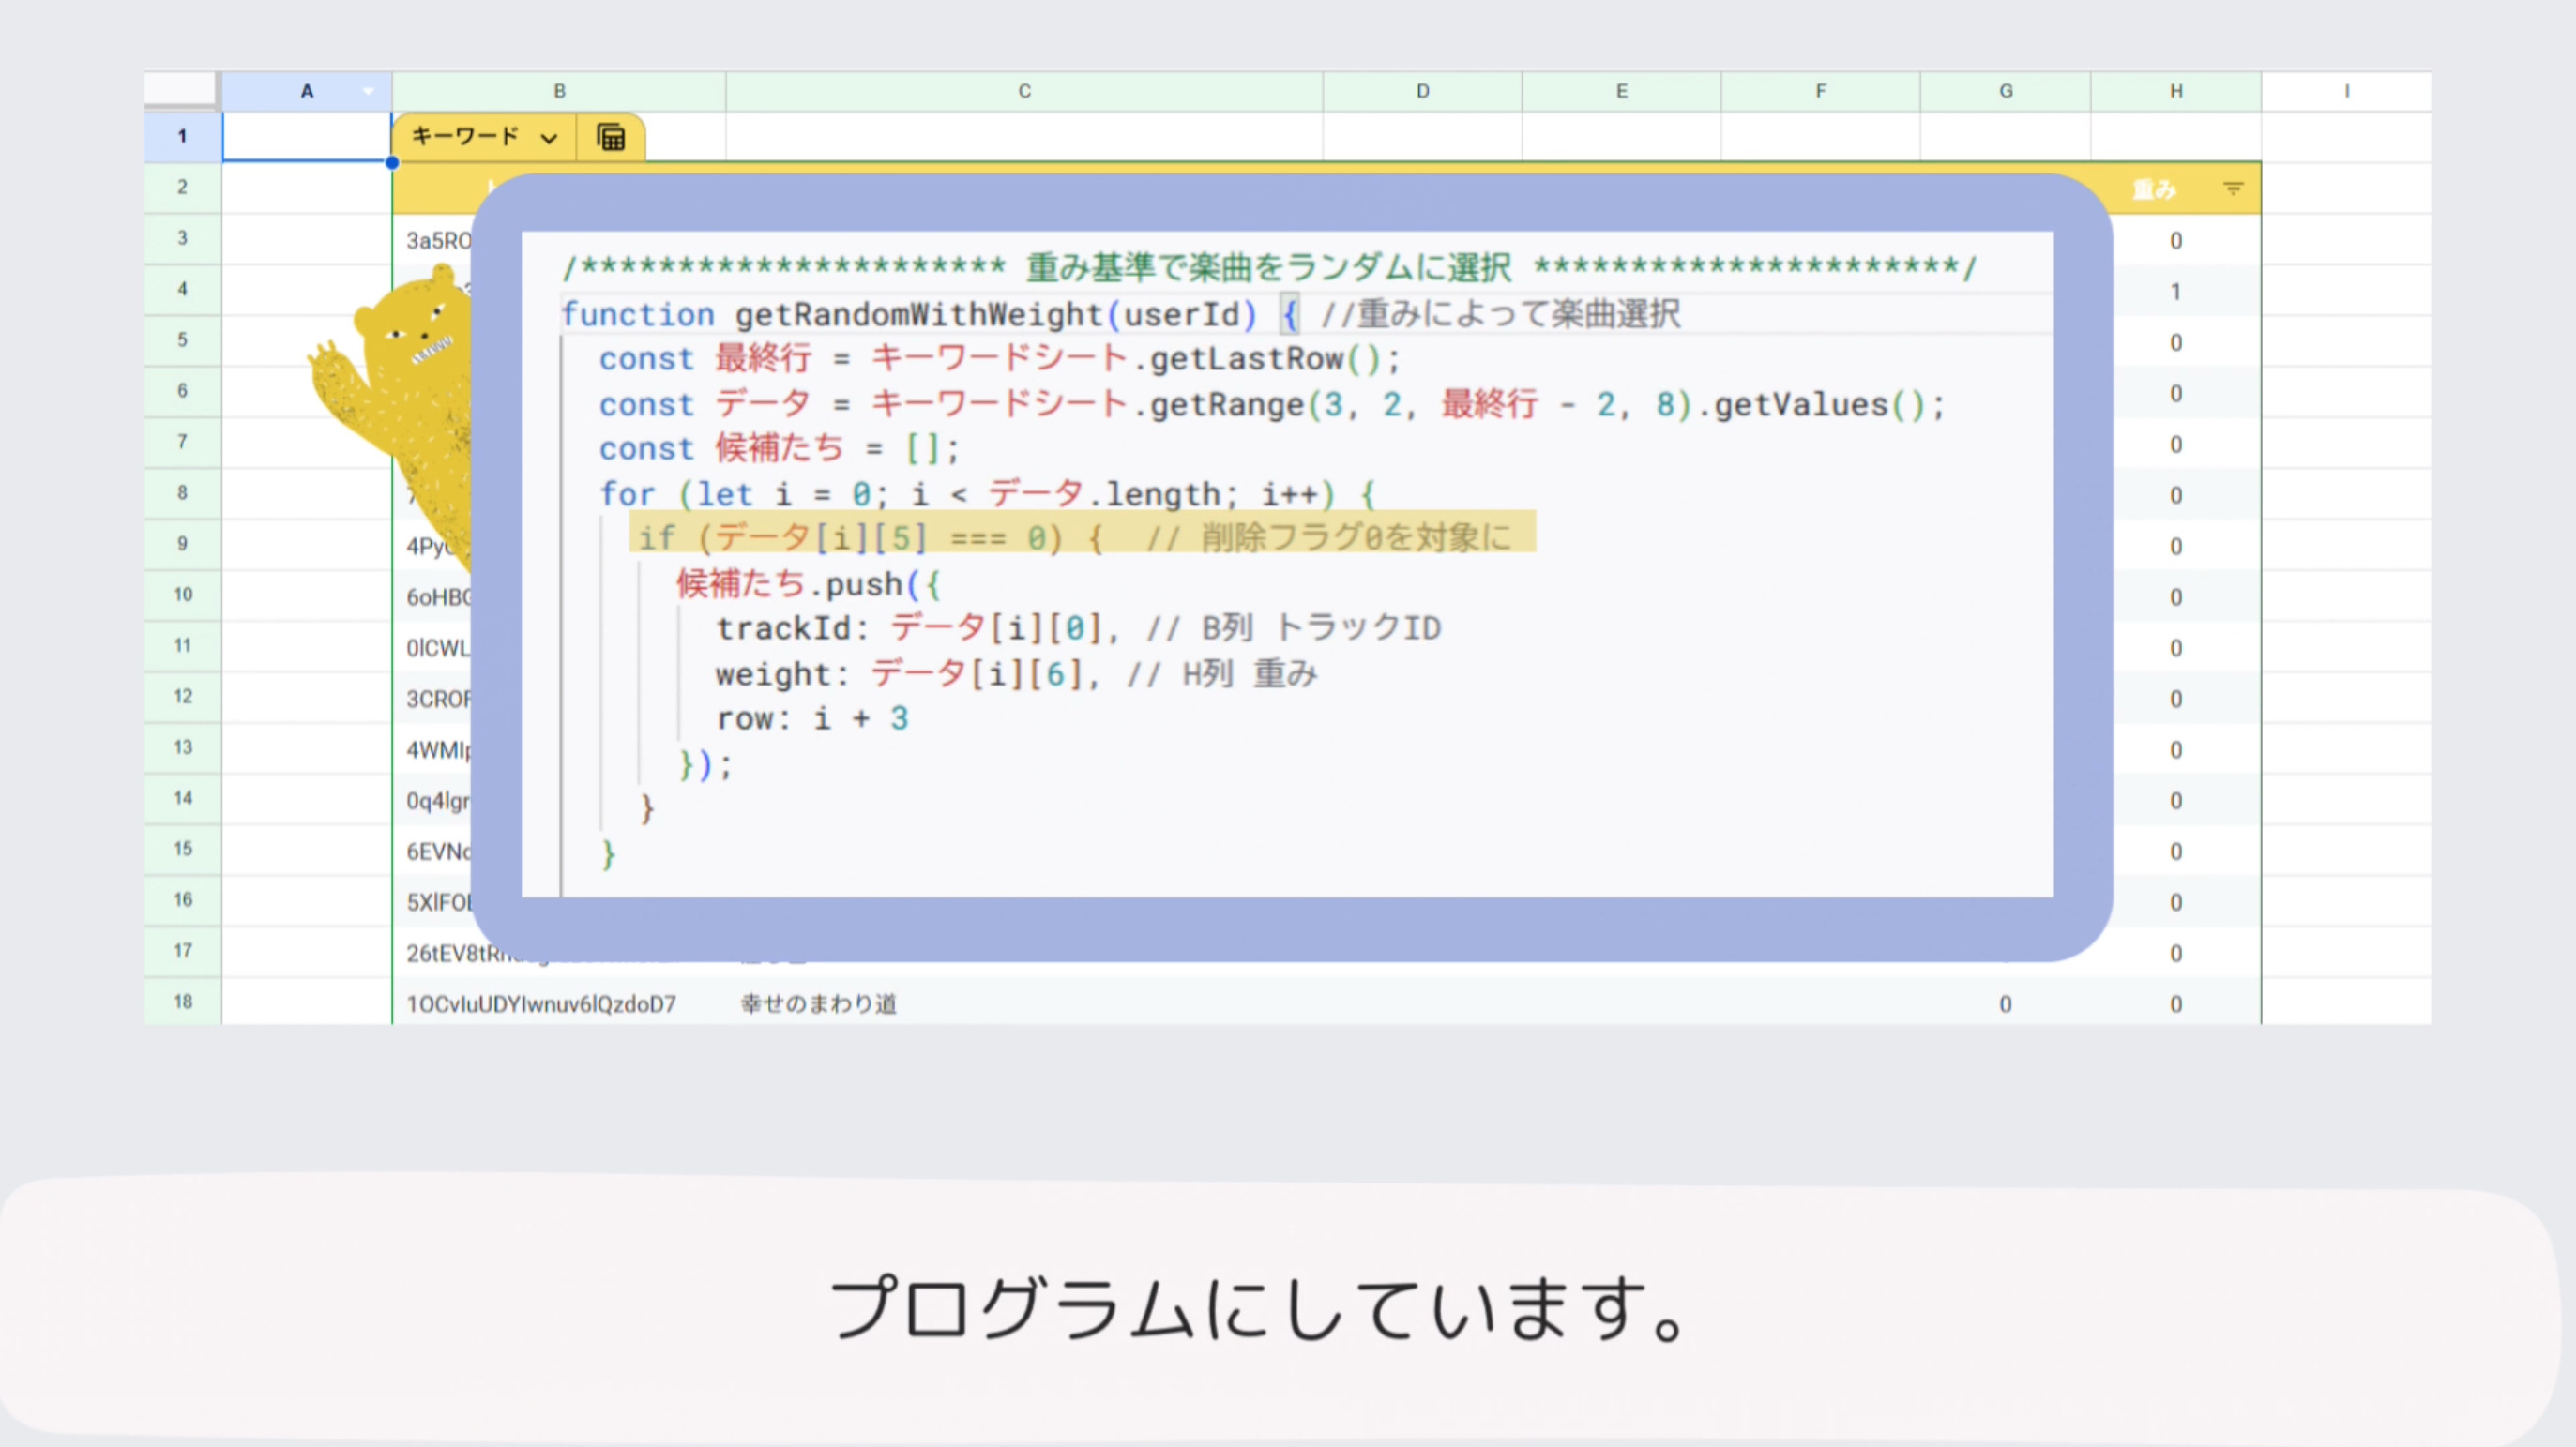
Task: Select row 18 header
Action: click(183, 1002)
